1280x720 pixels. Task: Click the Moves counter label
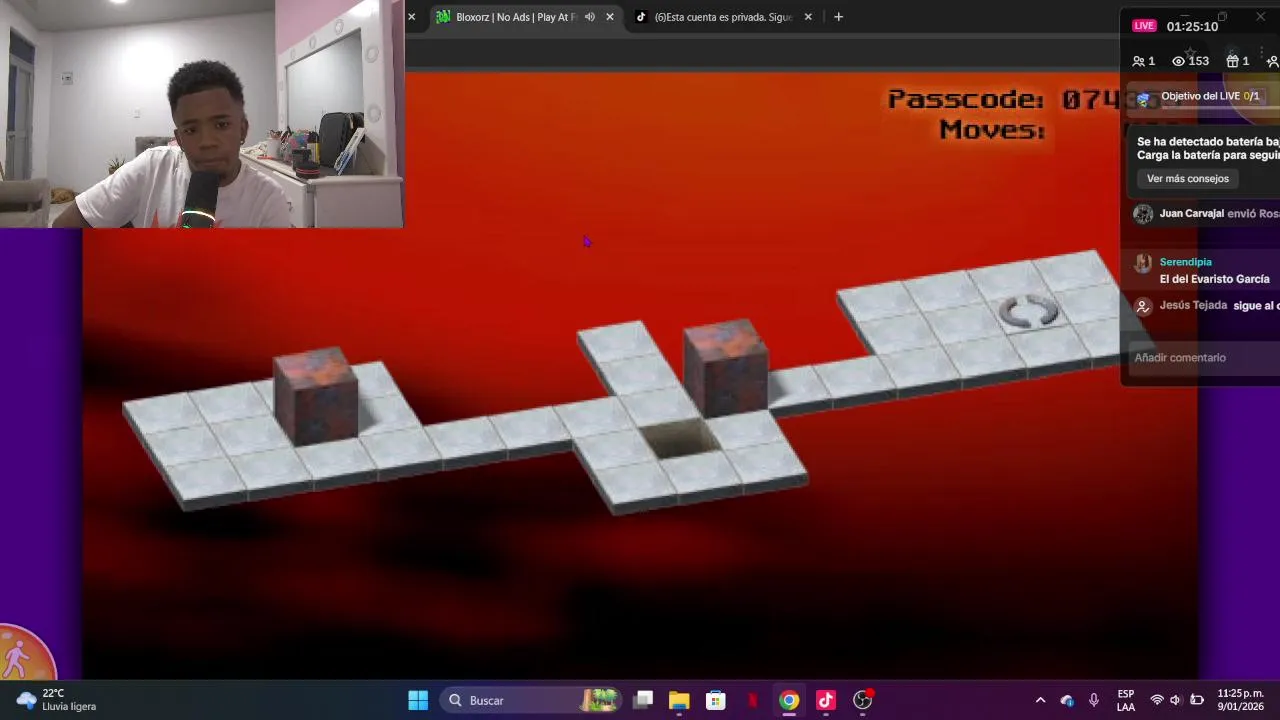(x=992, y=130)
